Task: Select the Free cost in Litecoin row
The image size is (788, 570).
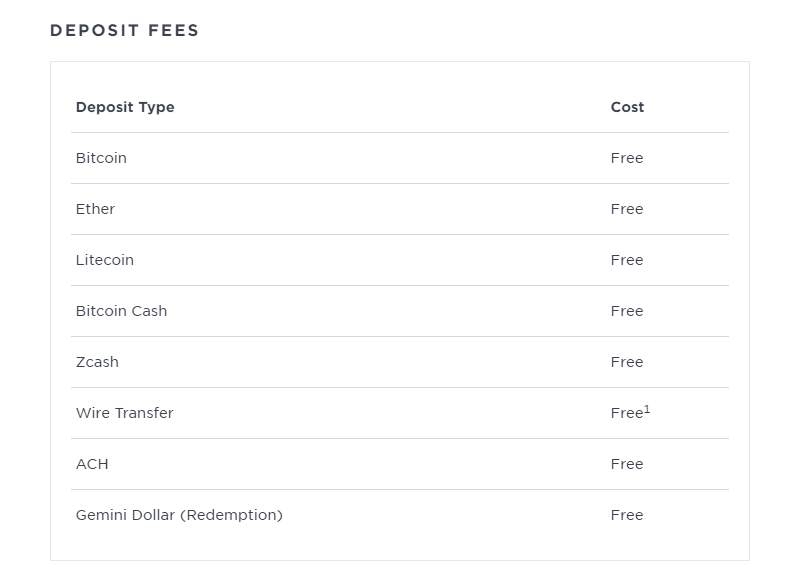Action: (627, 260)
